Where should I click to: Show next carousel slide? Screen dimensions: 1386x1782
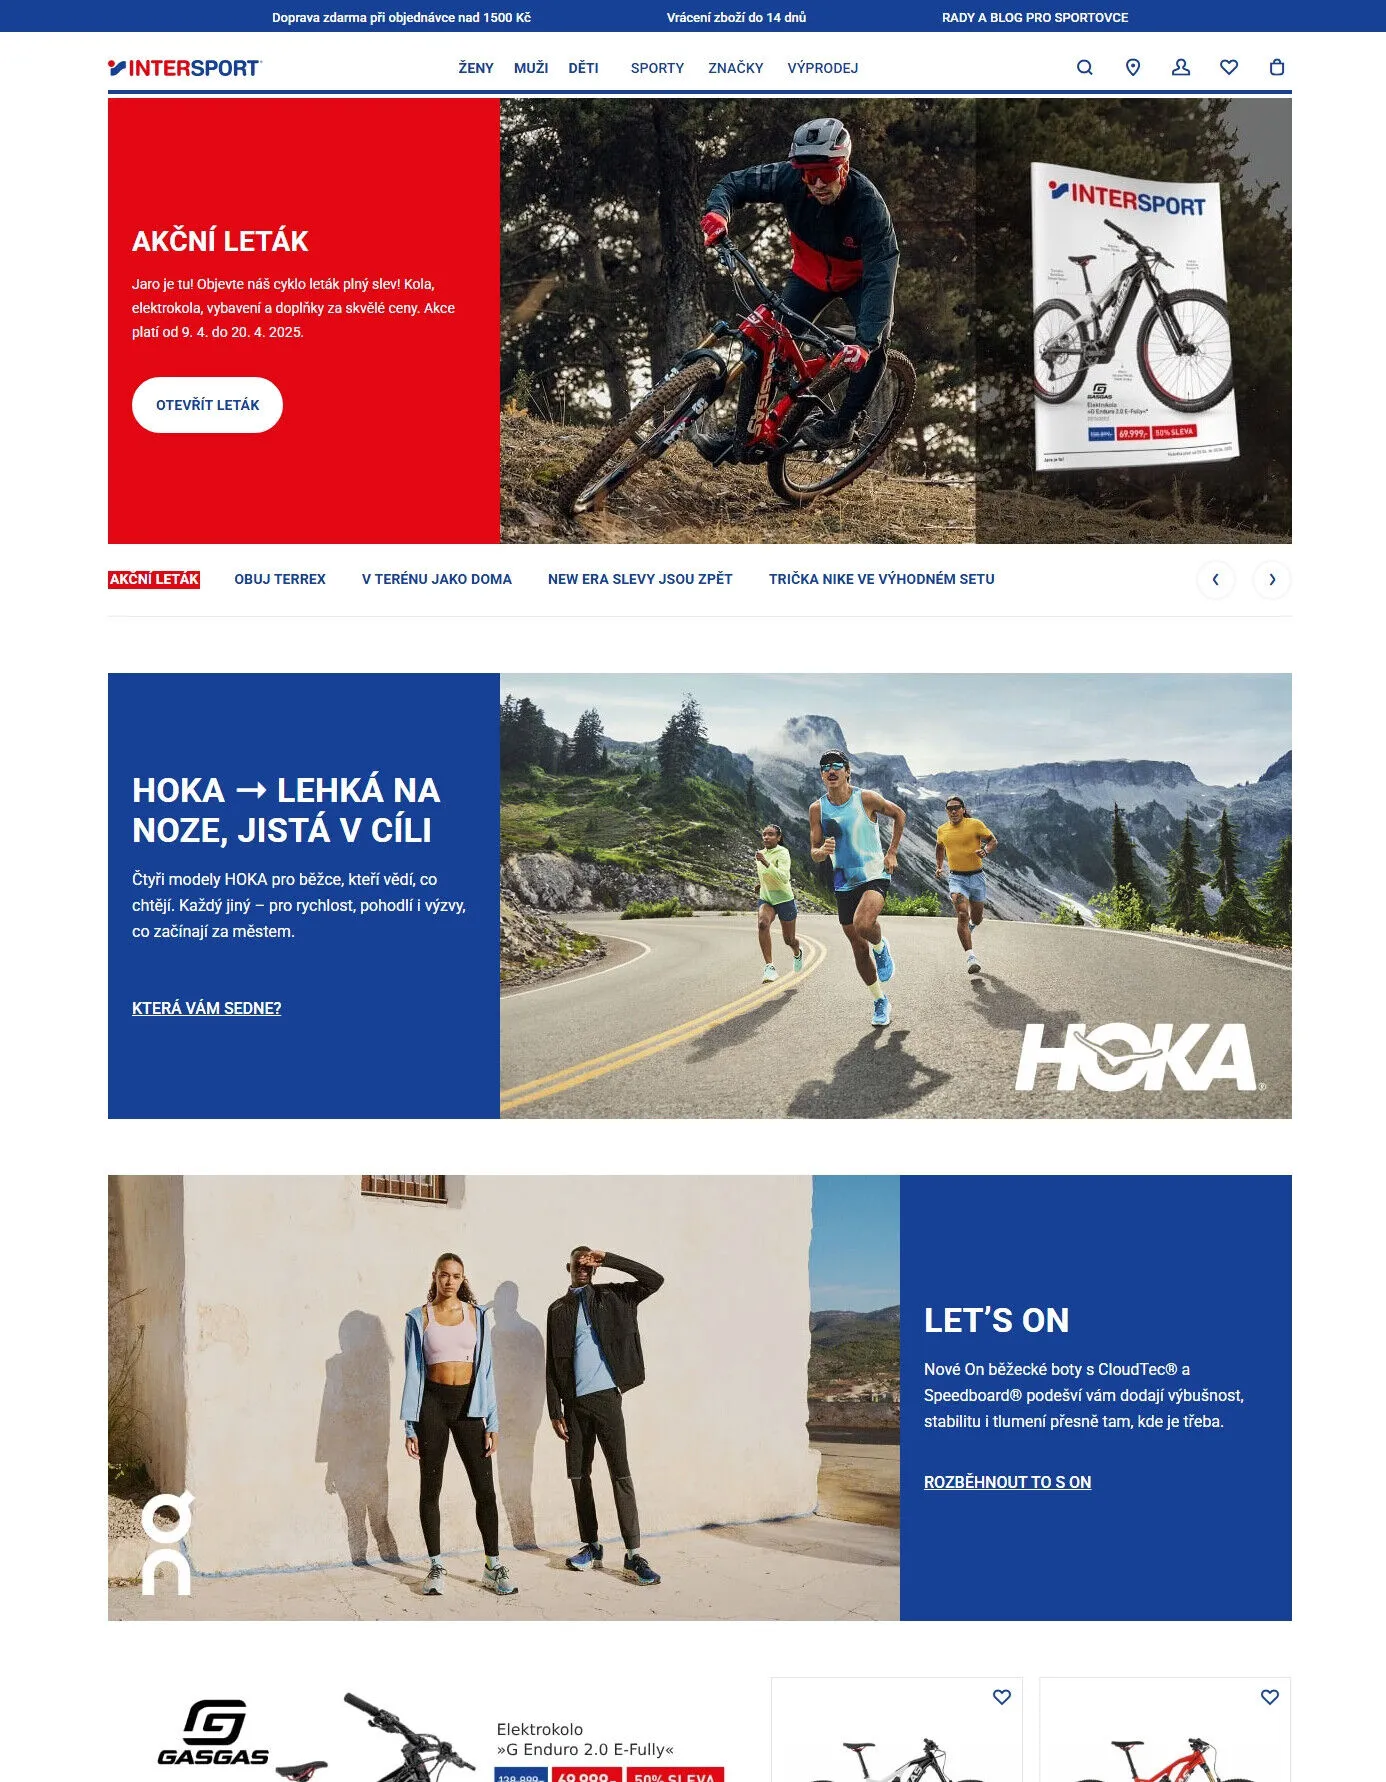1272,579
